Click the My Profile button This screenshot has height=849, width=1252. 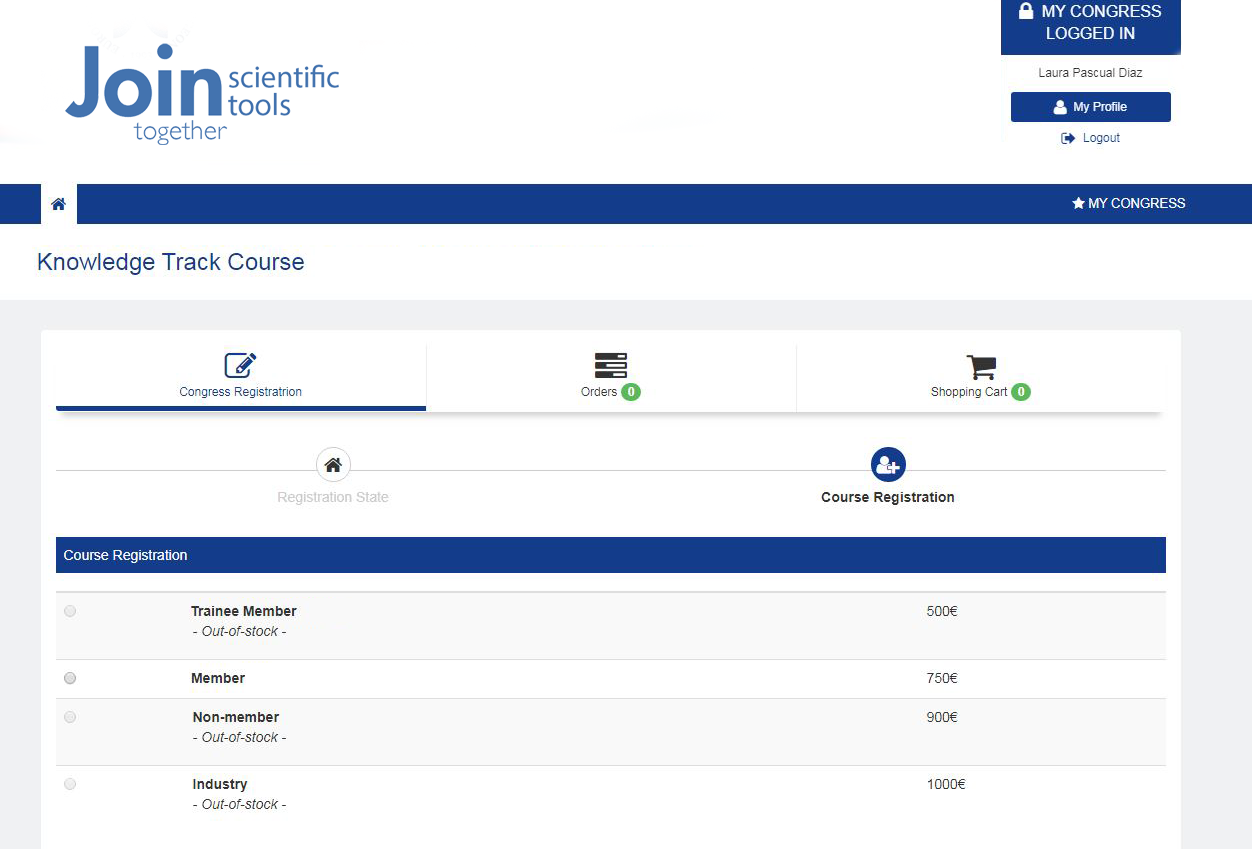[1091, 107]
